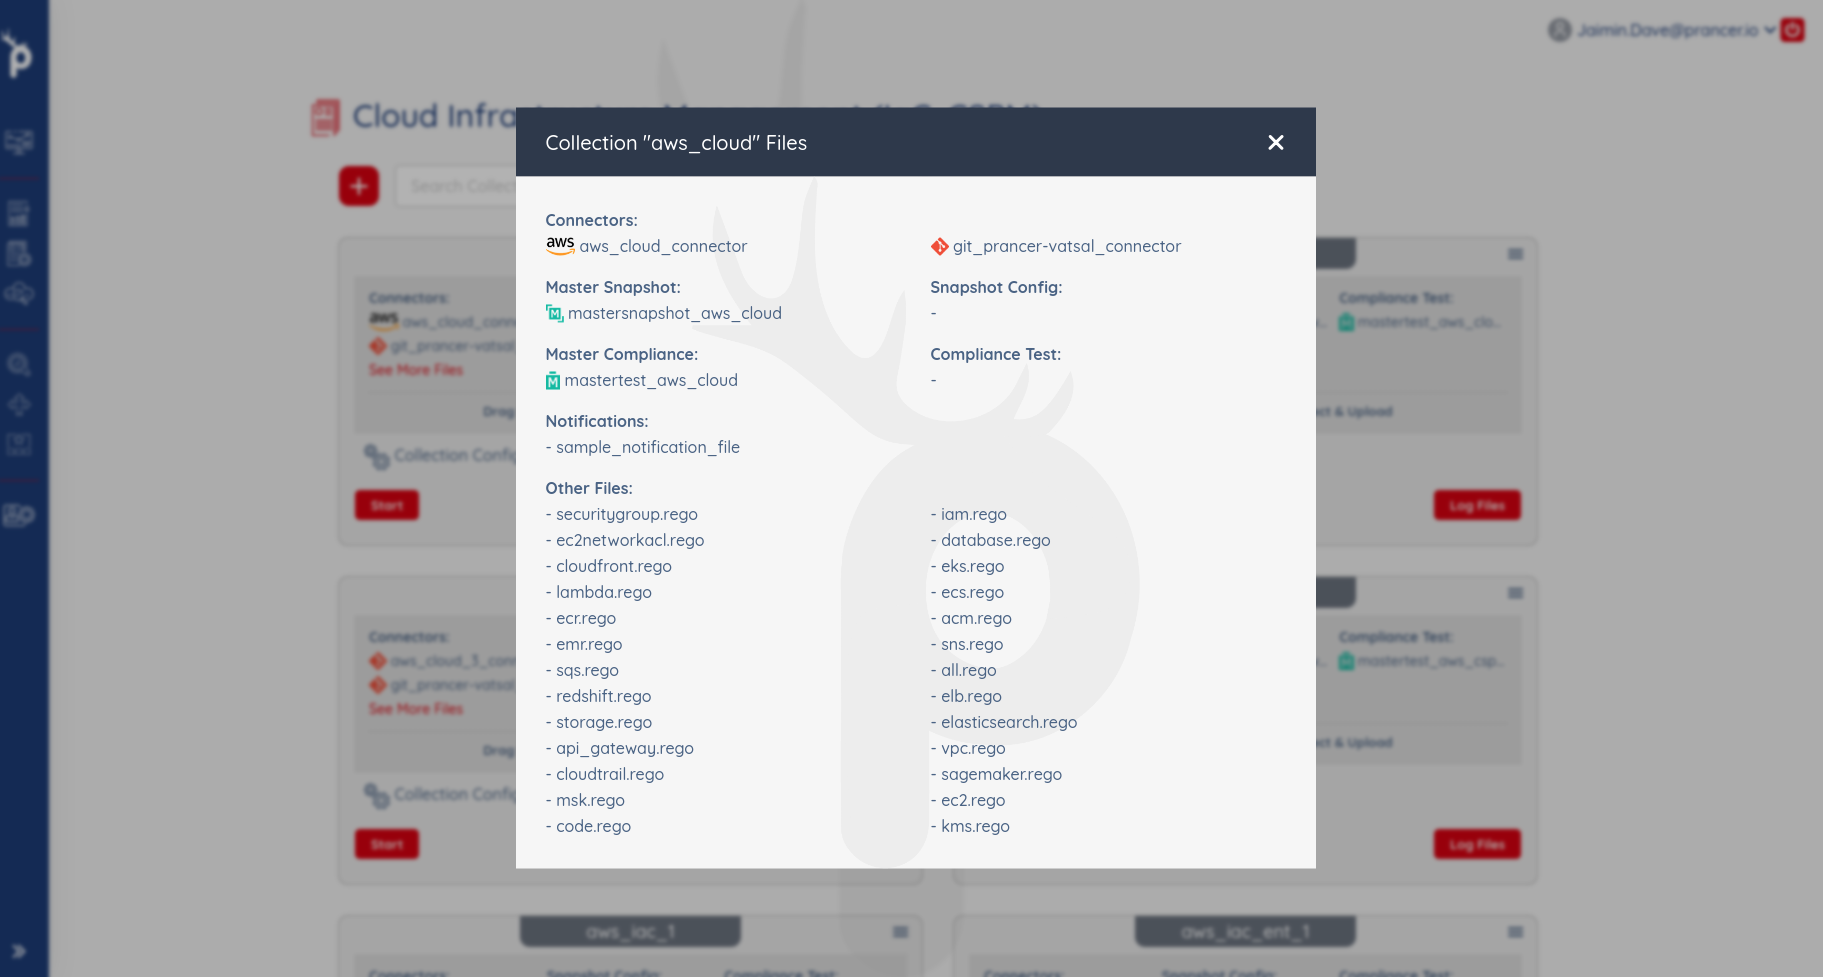Click the Prancer logo in sidebar
Image resolution: width=1823 pixels, height=977 pixels.
[18, 54]
